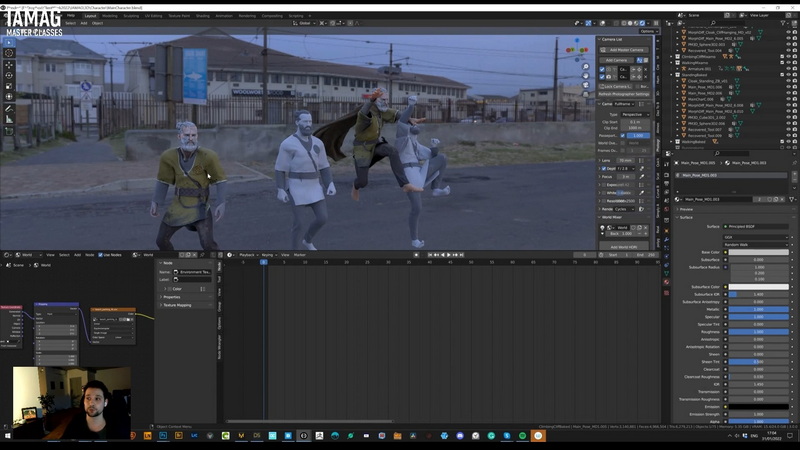Toggle the Depth of Field checkbox
Image resolution: width=800 pixels, height=450 pixels.
click(605, 168)
